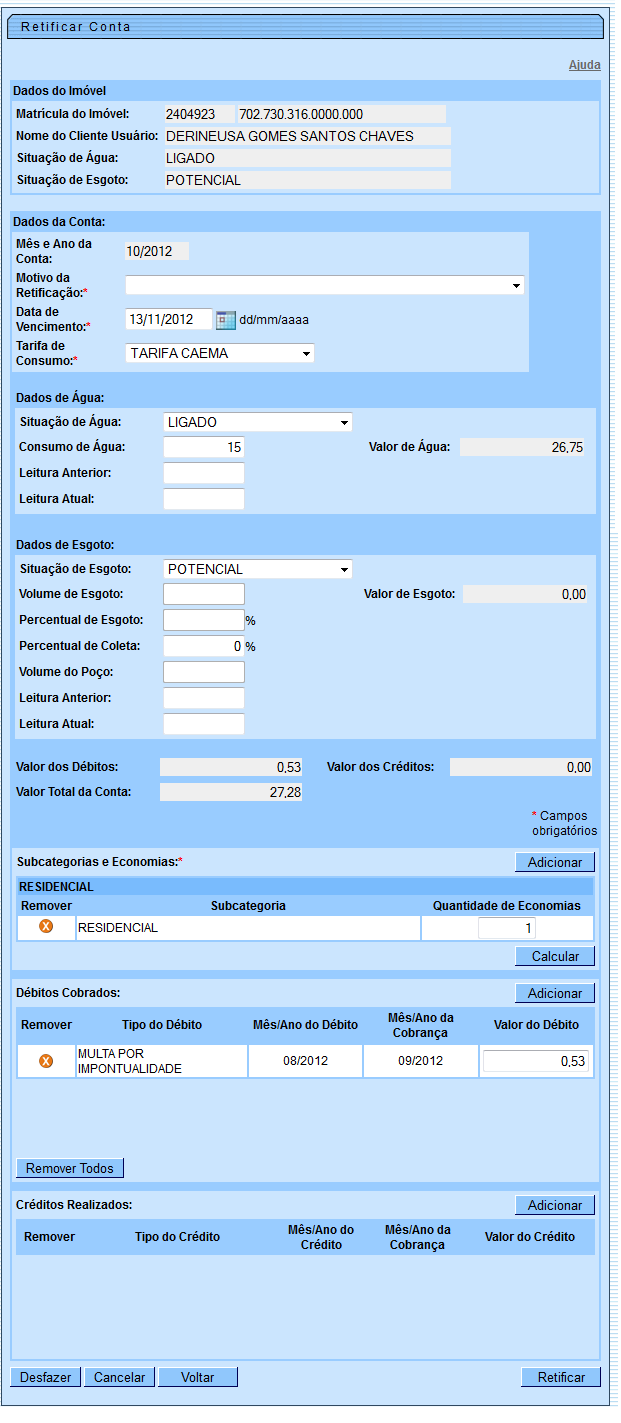621x1423 pixels.
Task: Click the MULTA POR IMPONTUALIDADE debit type cell
Action: [x=161, y=1061]
